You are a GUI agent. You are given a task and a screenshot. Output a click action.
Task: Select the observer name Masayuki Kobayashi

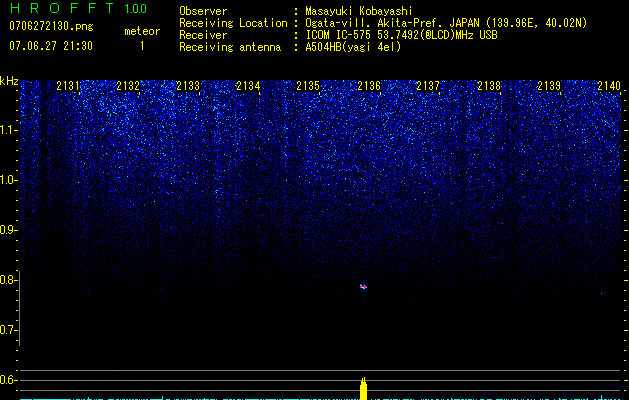pos(359,11)
